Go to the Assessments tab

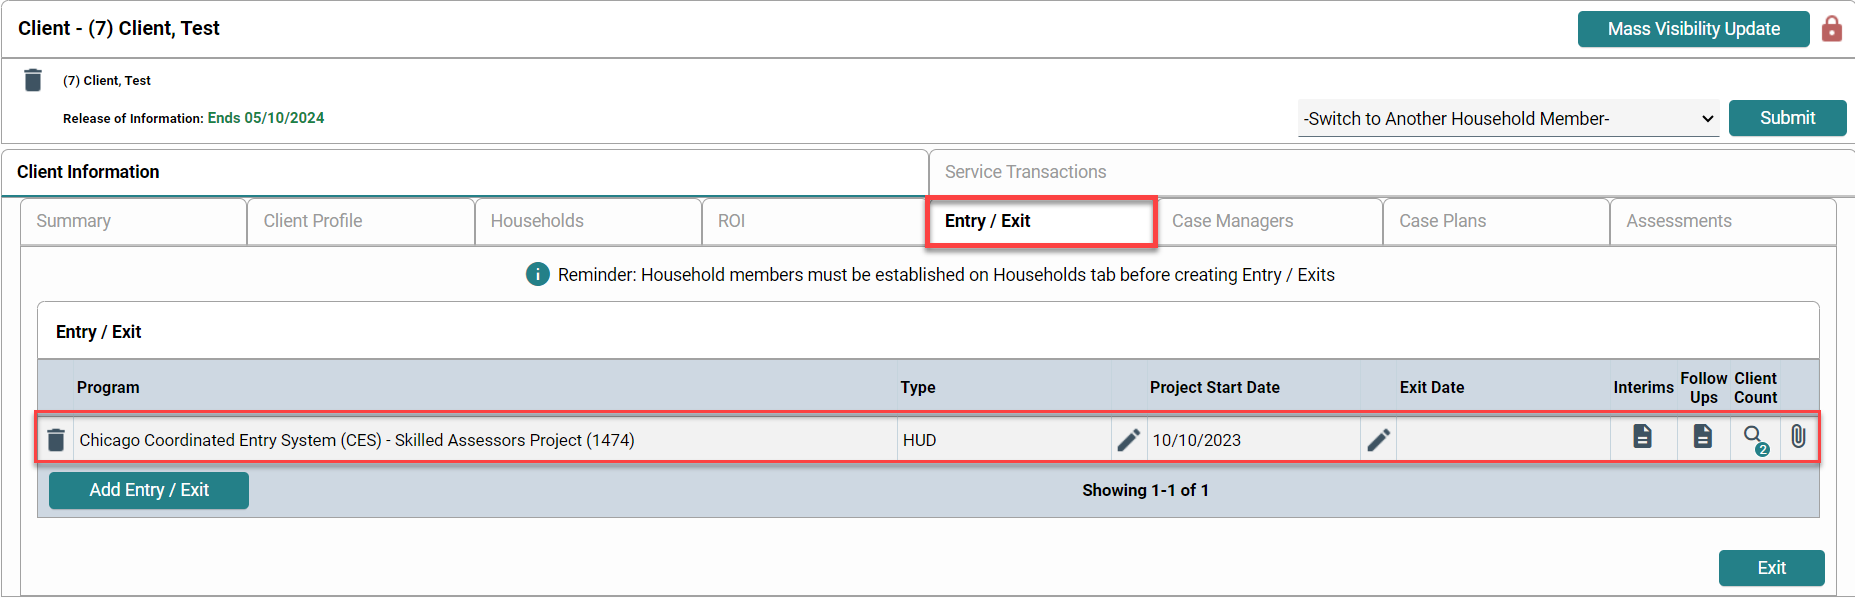pyautogui.click(x=1678, y=221)
